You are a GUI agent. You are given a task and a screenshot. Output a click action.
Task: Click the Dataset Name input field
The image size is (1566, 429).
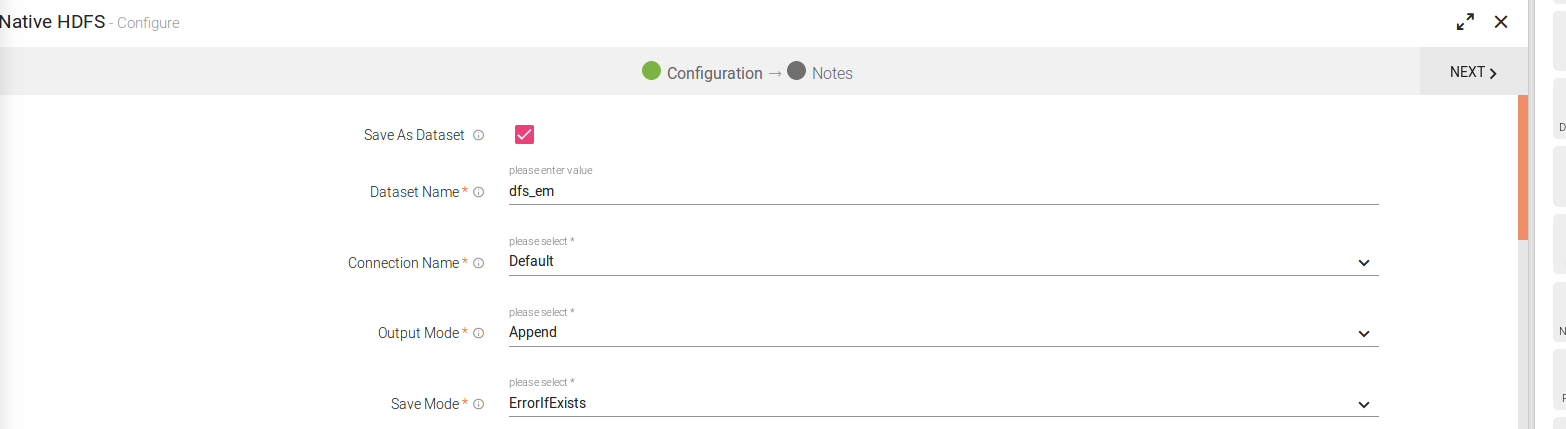point(940,191)
